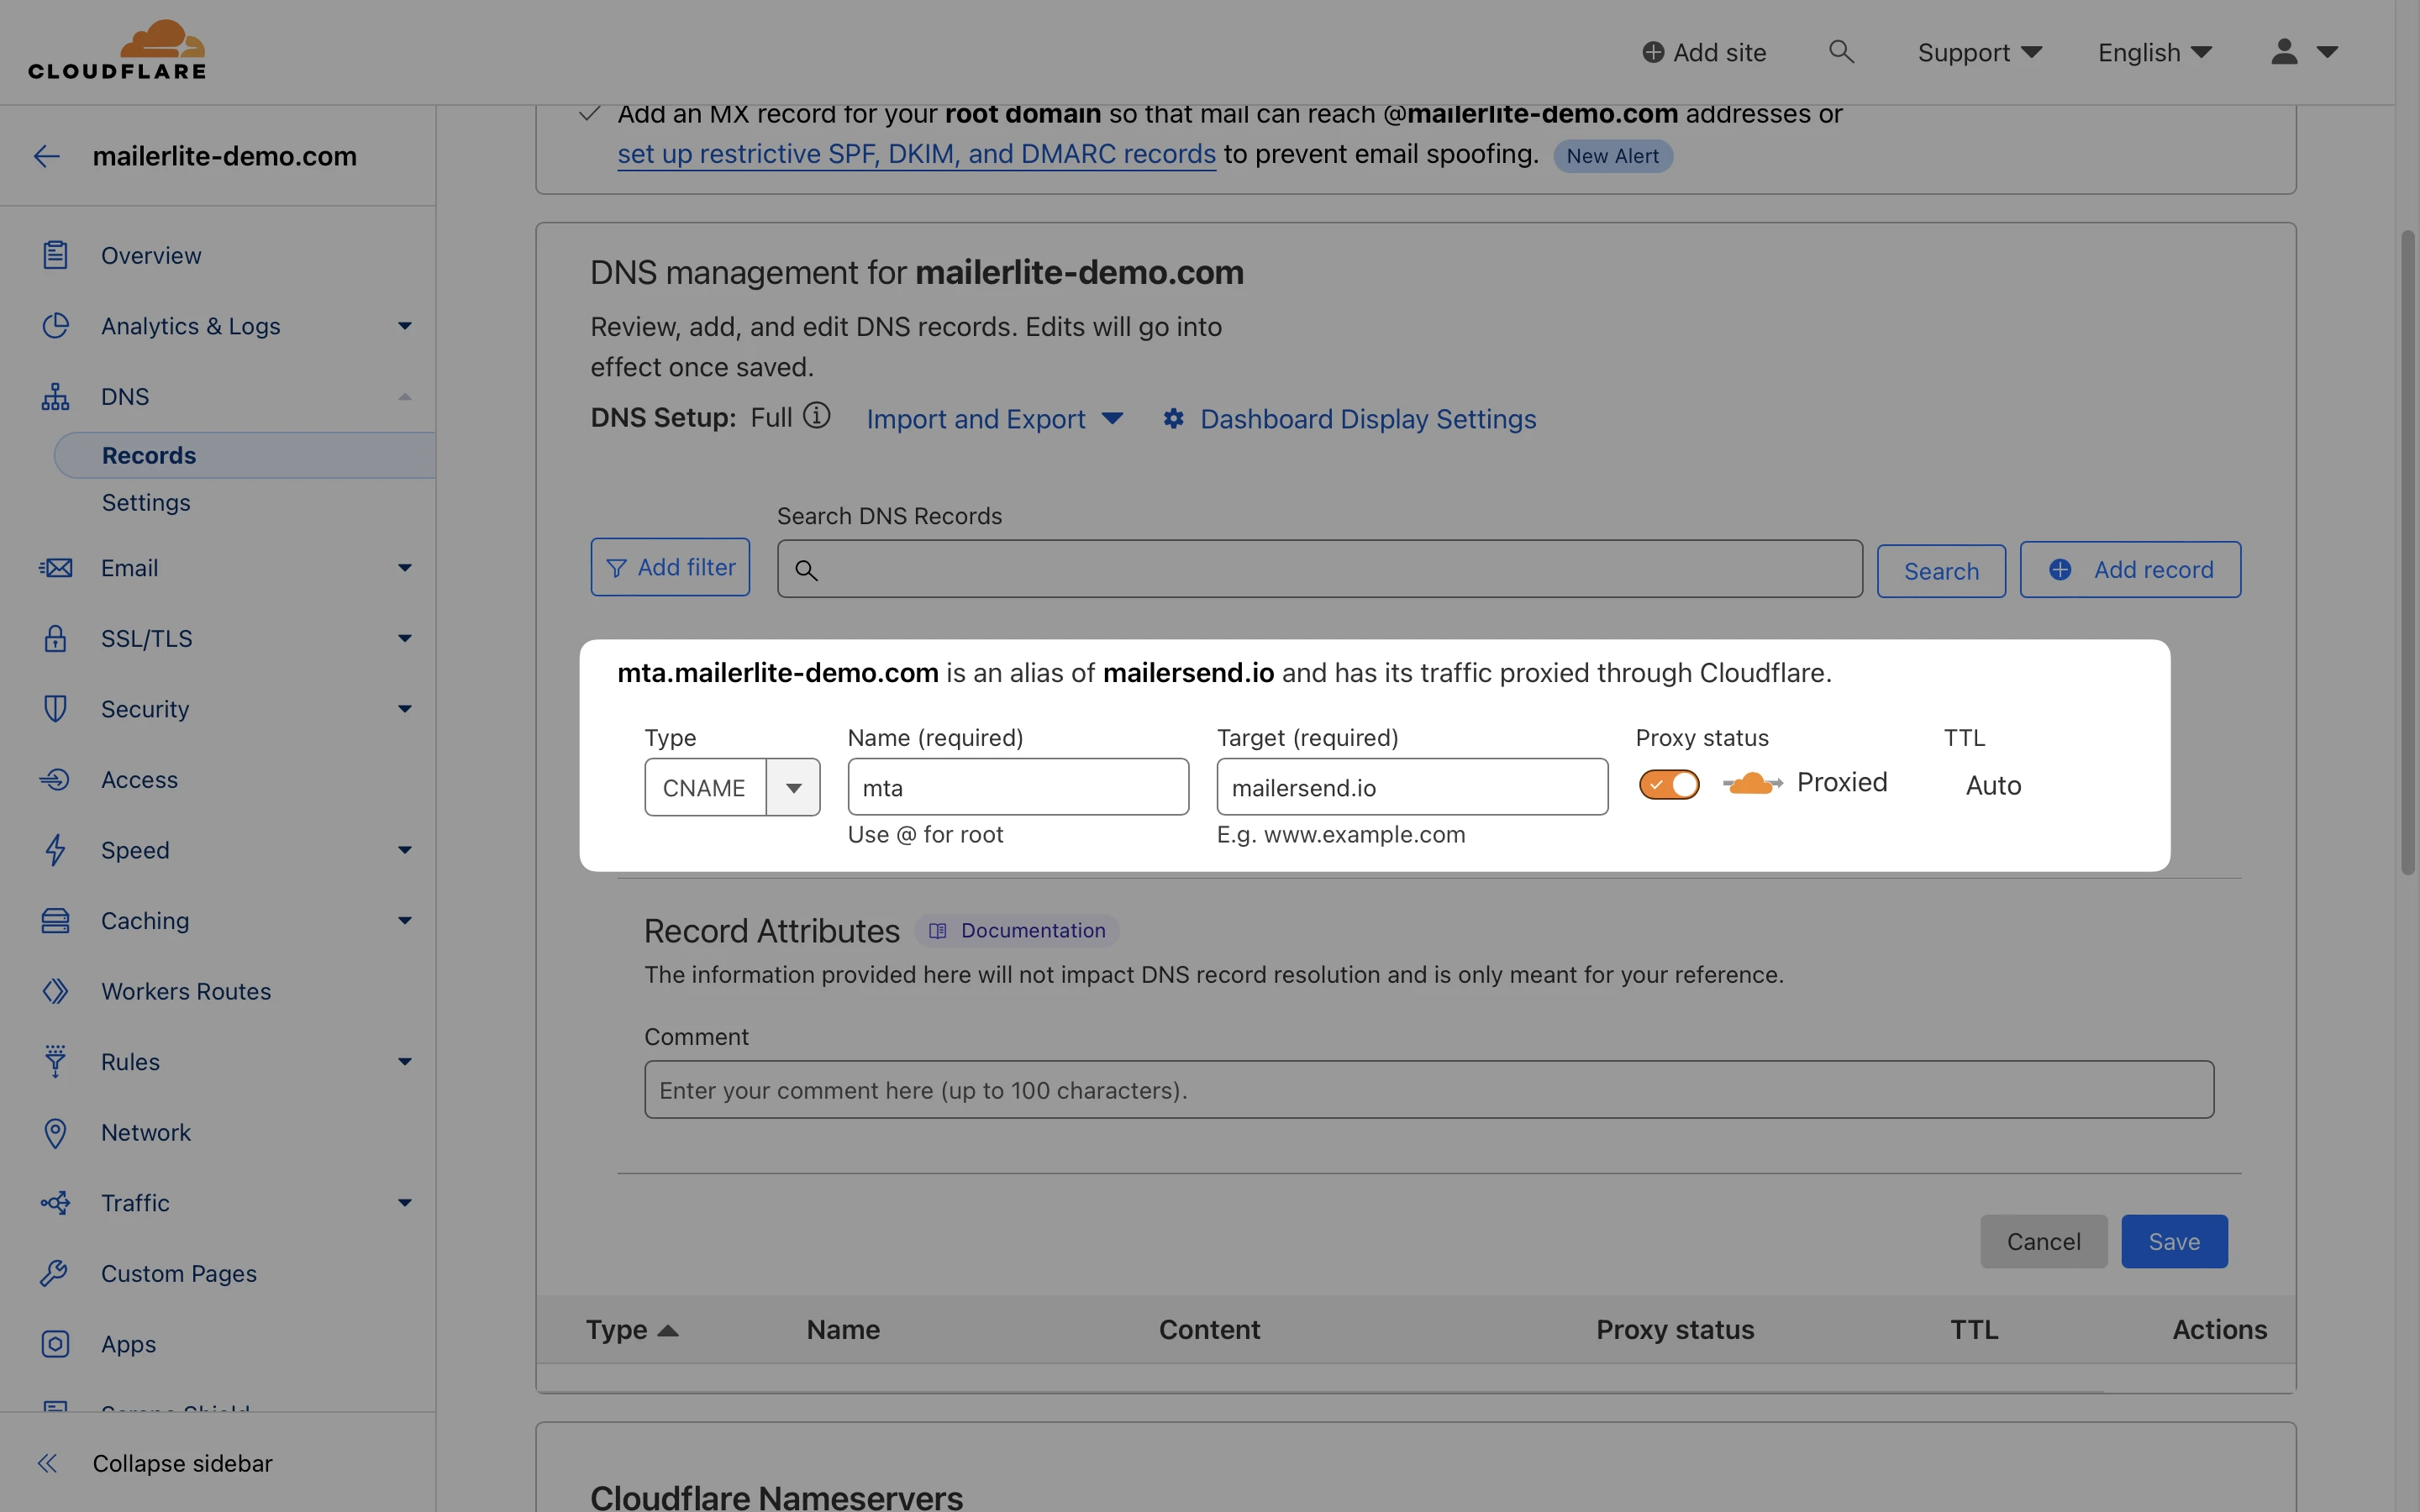Screen dimensions: 2420x1512
Task: Open the DNS Settings sidebar item
Action: coord(146,503)
